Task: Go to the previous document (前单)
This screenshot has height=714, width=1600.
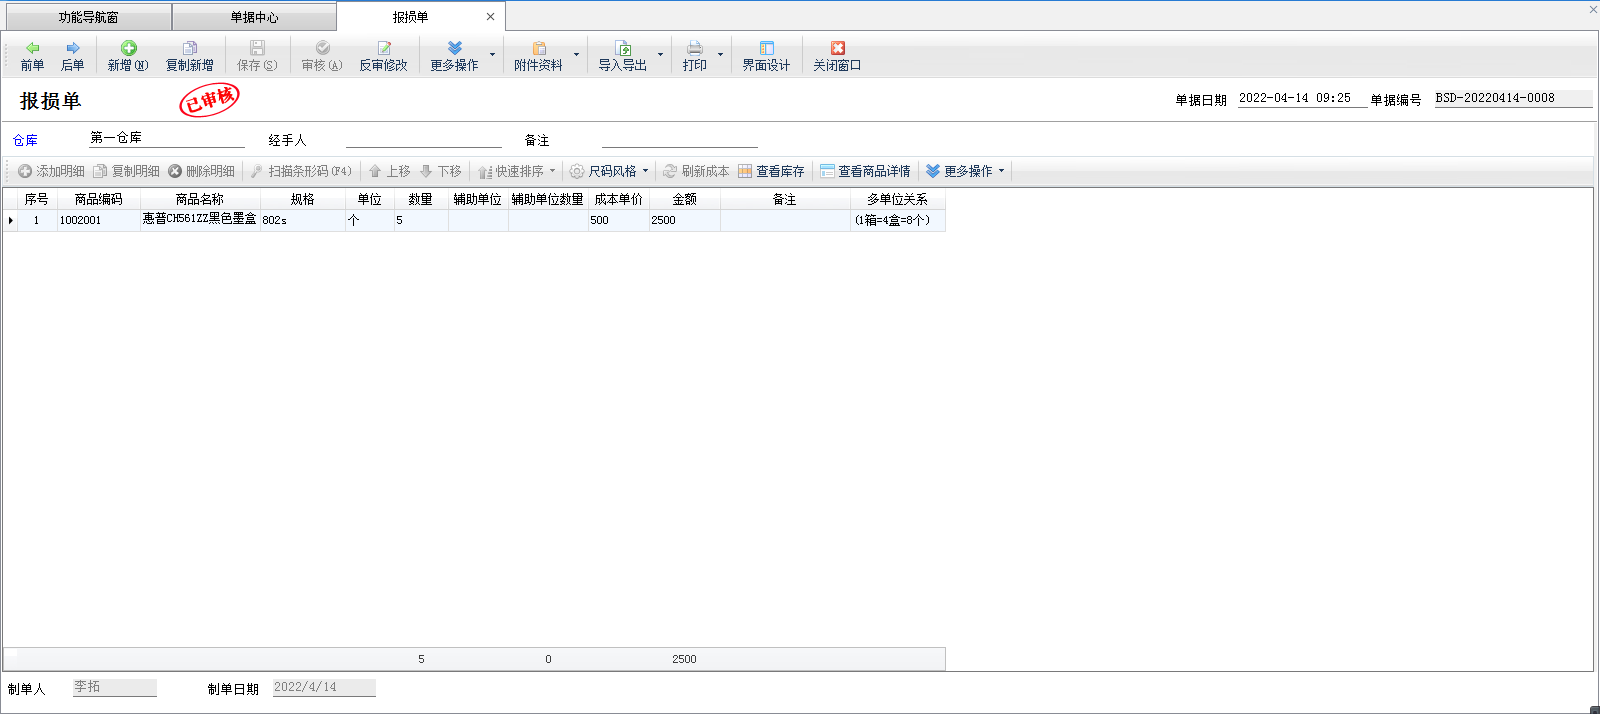Action: pos(32,56)
